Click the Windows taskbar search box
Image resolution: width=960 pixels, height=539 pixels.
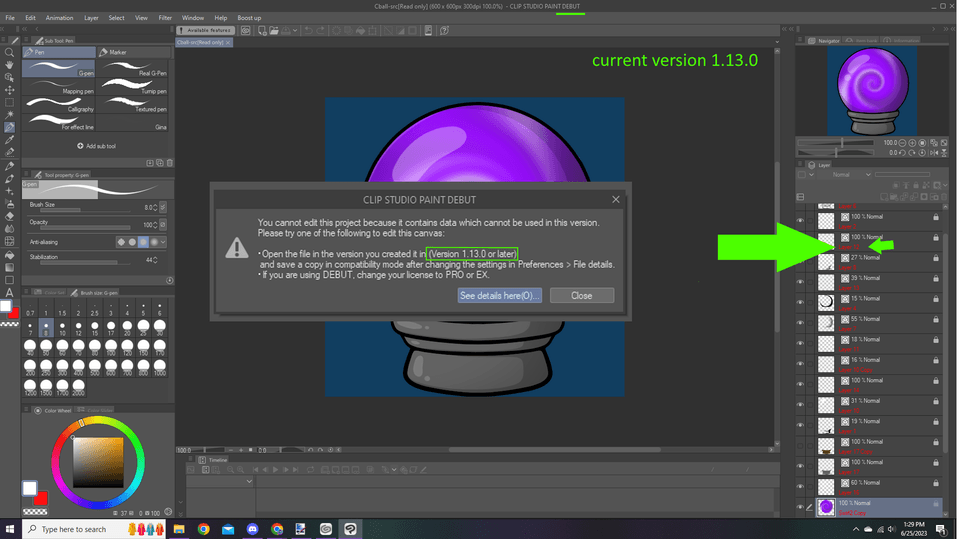[x=94, y=529]
